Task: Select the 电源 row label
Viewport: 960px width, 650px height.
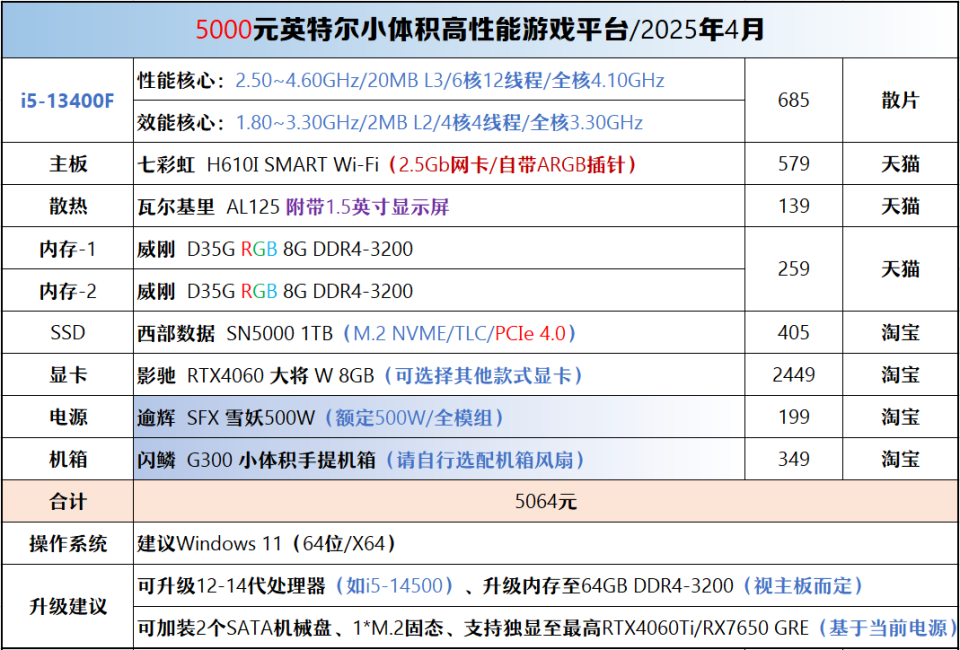Action: (x=67, y=417)
